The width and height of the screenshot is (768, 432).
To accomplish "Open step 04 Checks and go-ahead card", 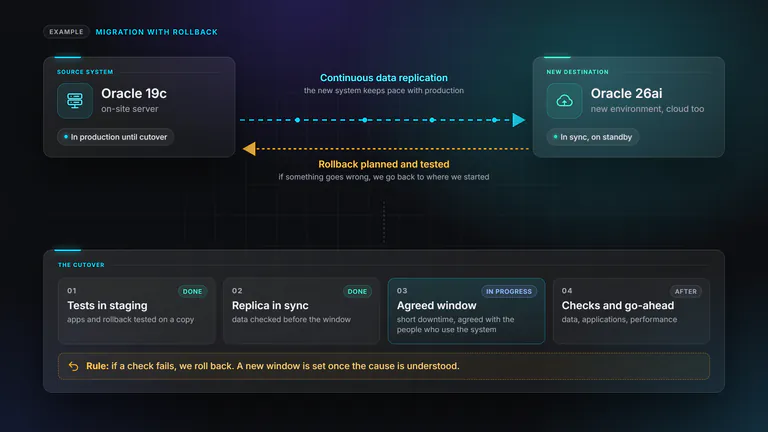I will point(631,311).
